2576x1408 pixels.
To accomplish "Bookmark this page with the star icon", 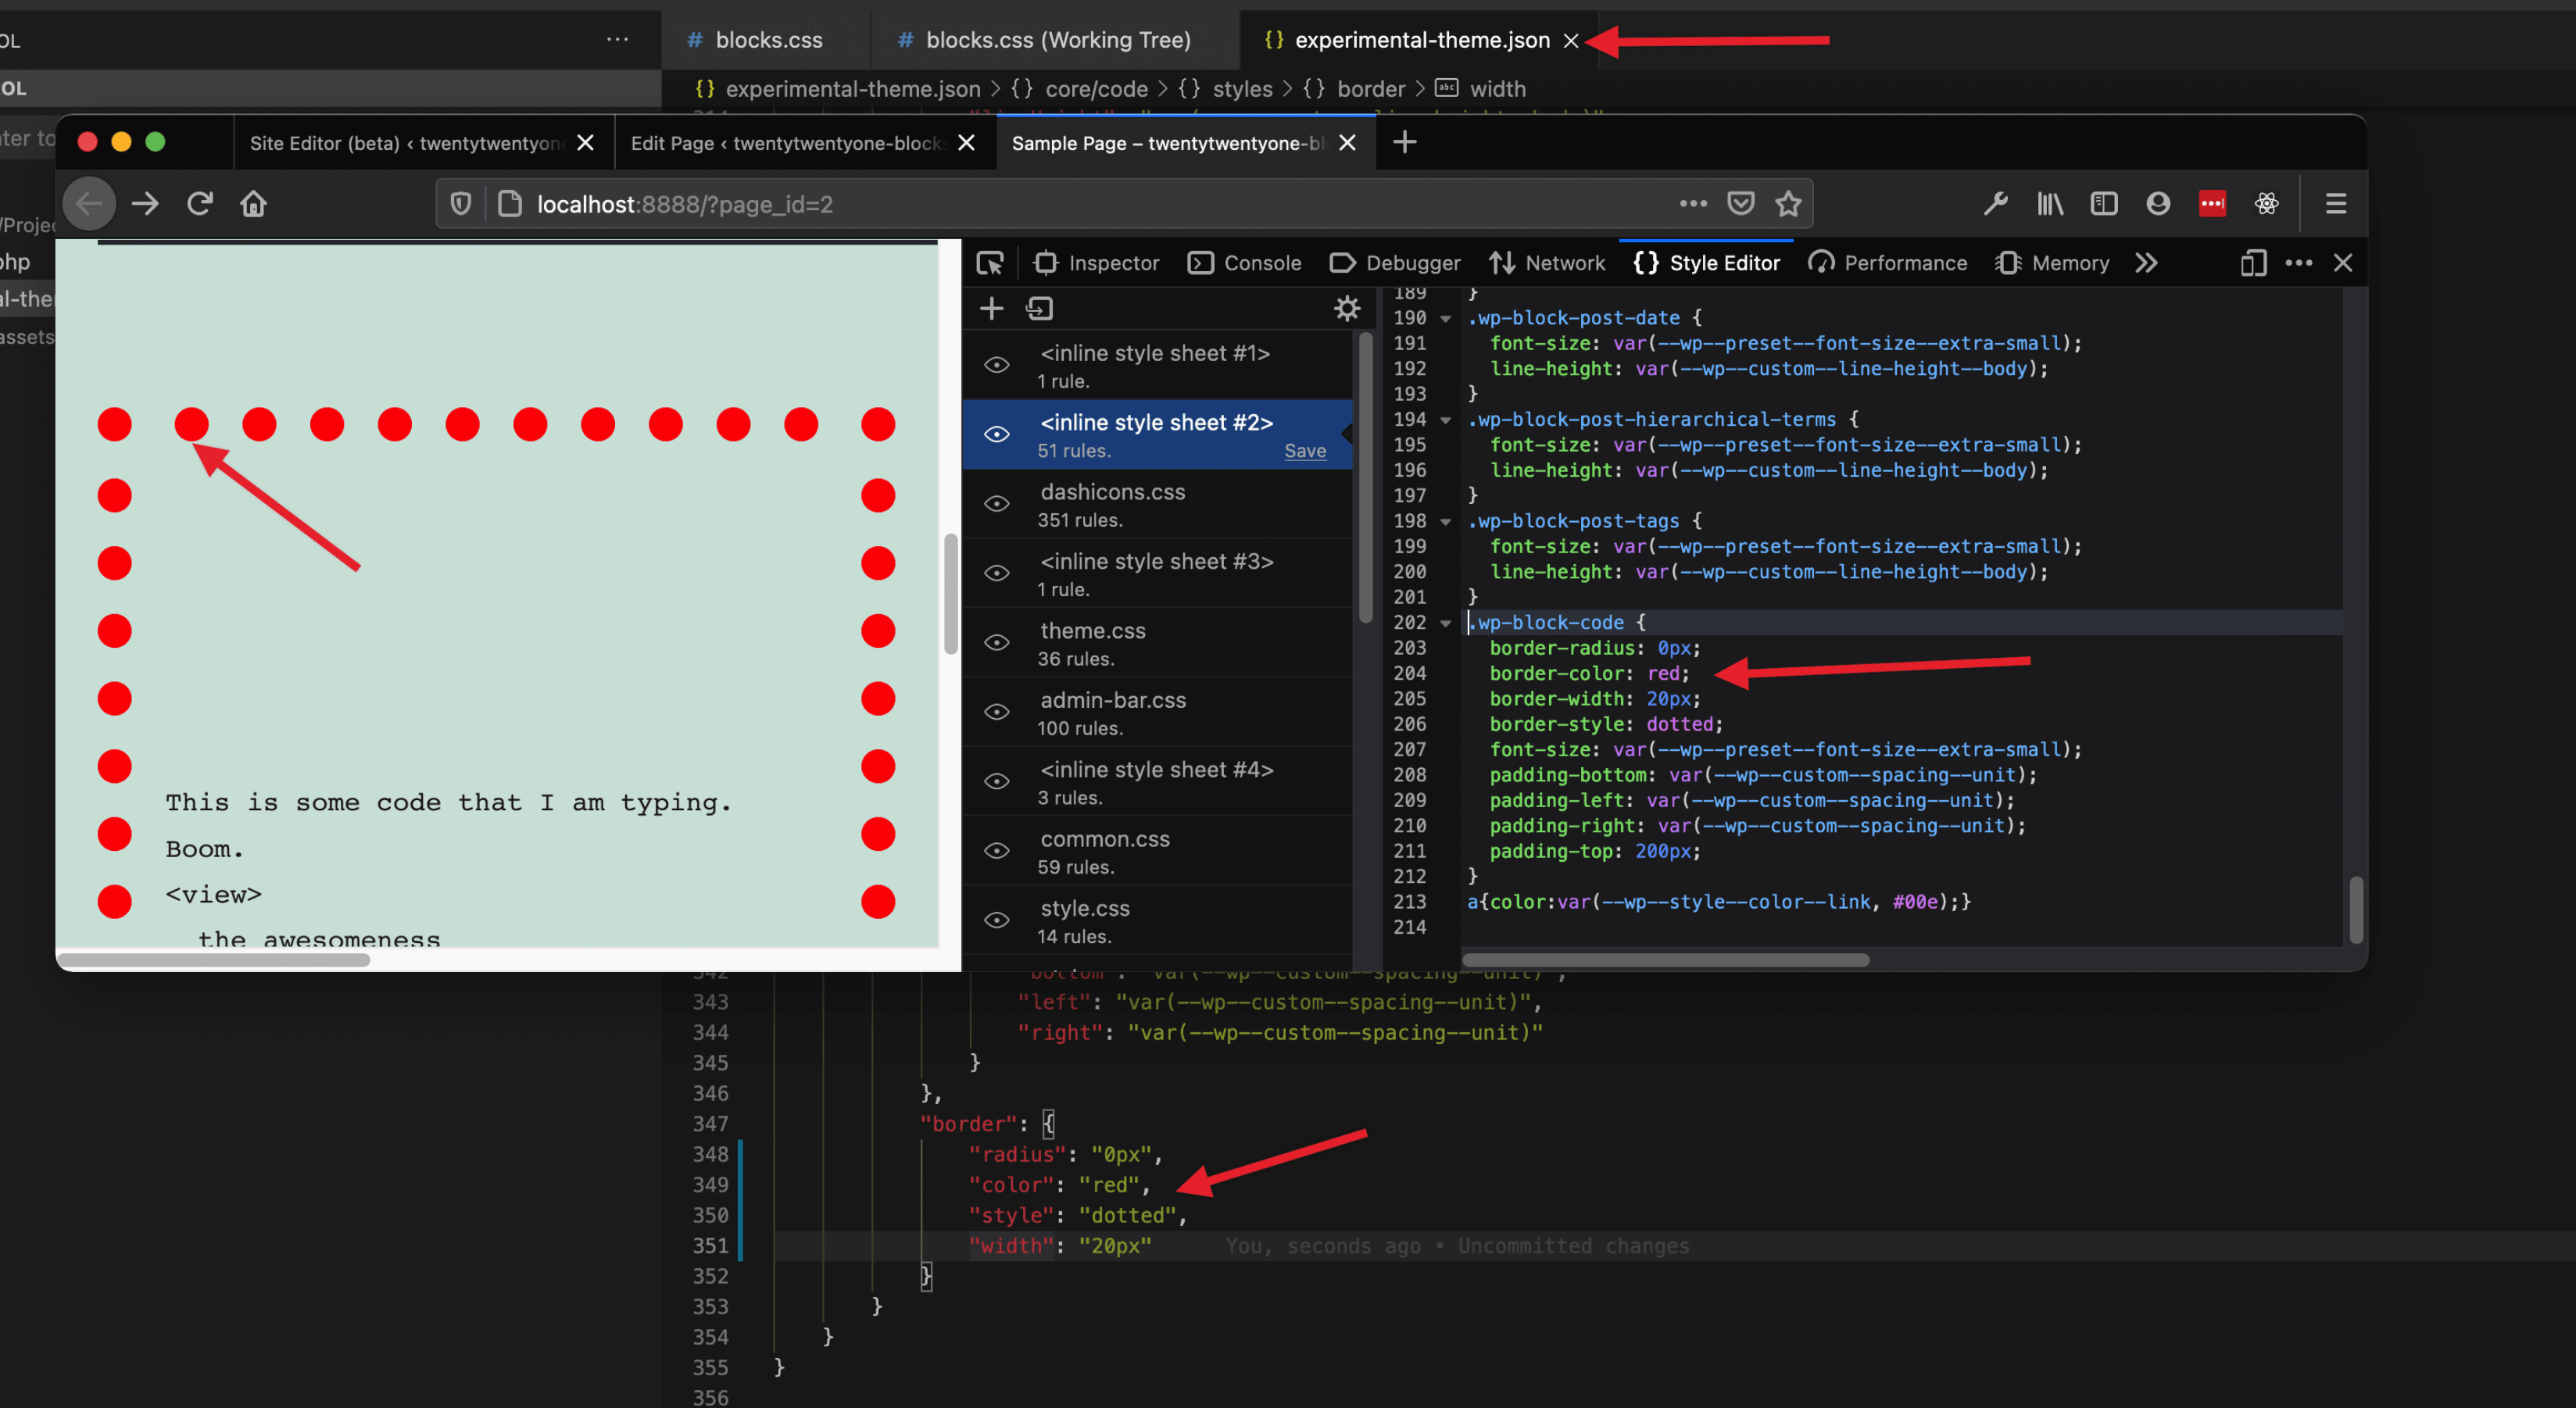I will [x=1788, y=204].
